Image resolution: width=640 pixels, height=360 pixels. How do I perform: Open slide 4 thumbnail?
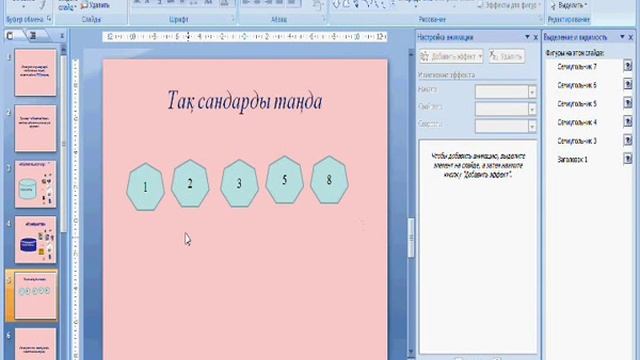click(x=36, y=240)
